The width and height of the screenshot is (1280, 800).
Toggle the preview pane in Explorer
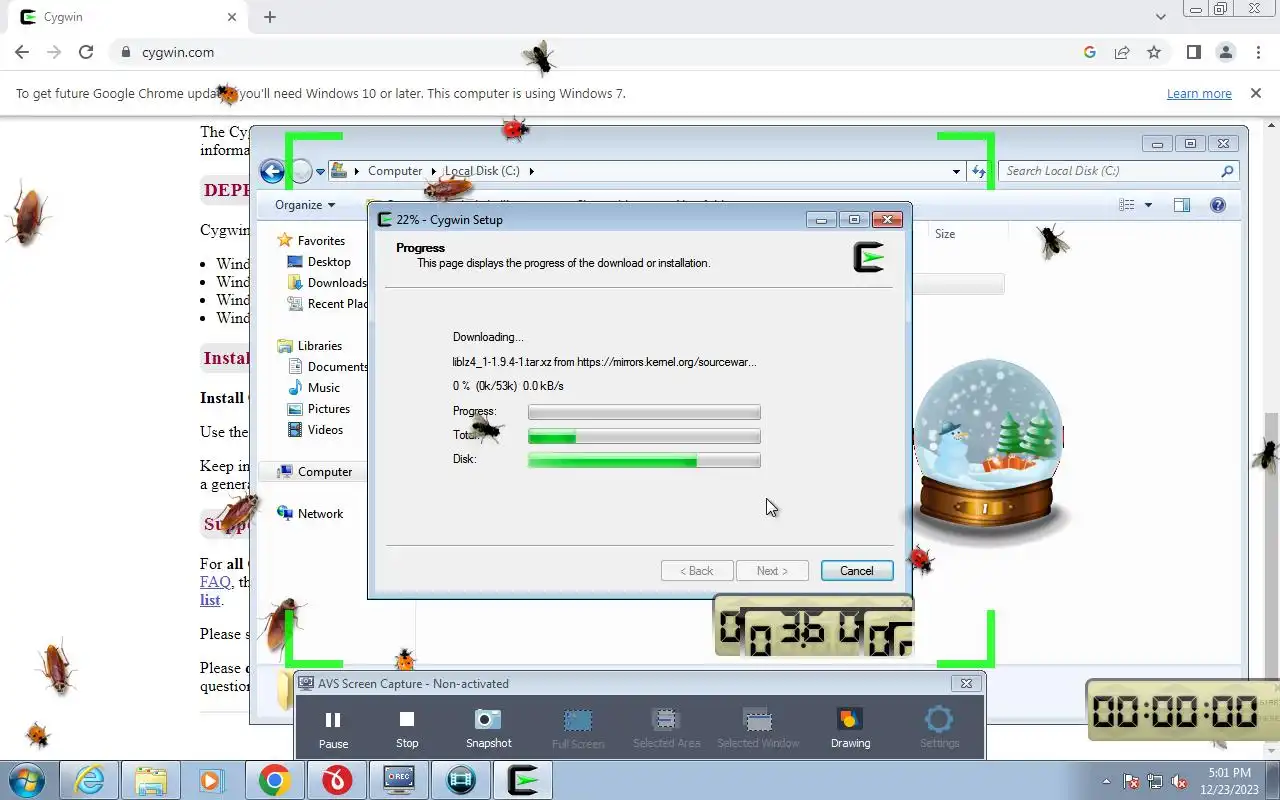pos(1181,205)
